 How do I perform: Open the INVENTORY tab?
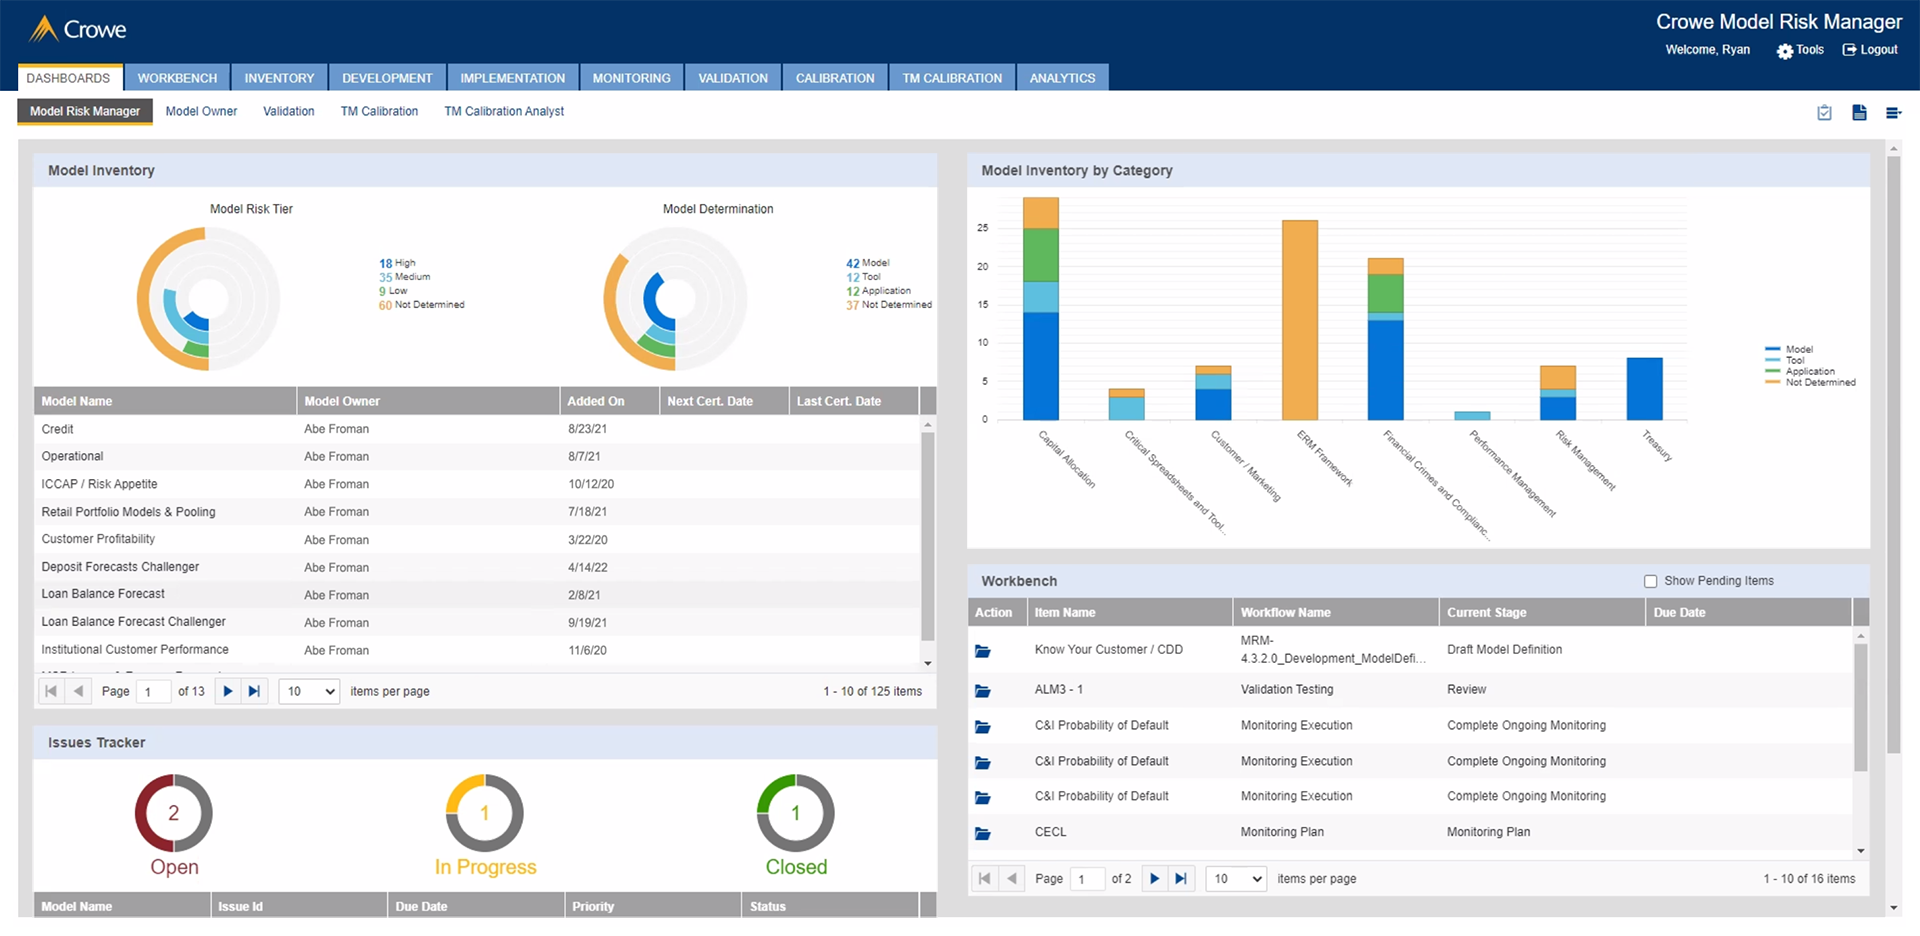(x=279, y=78)
